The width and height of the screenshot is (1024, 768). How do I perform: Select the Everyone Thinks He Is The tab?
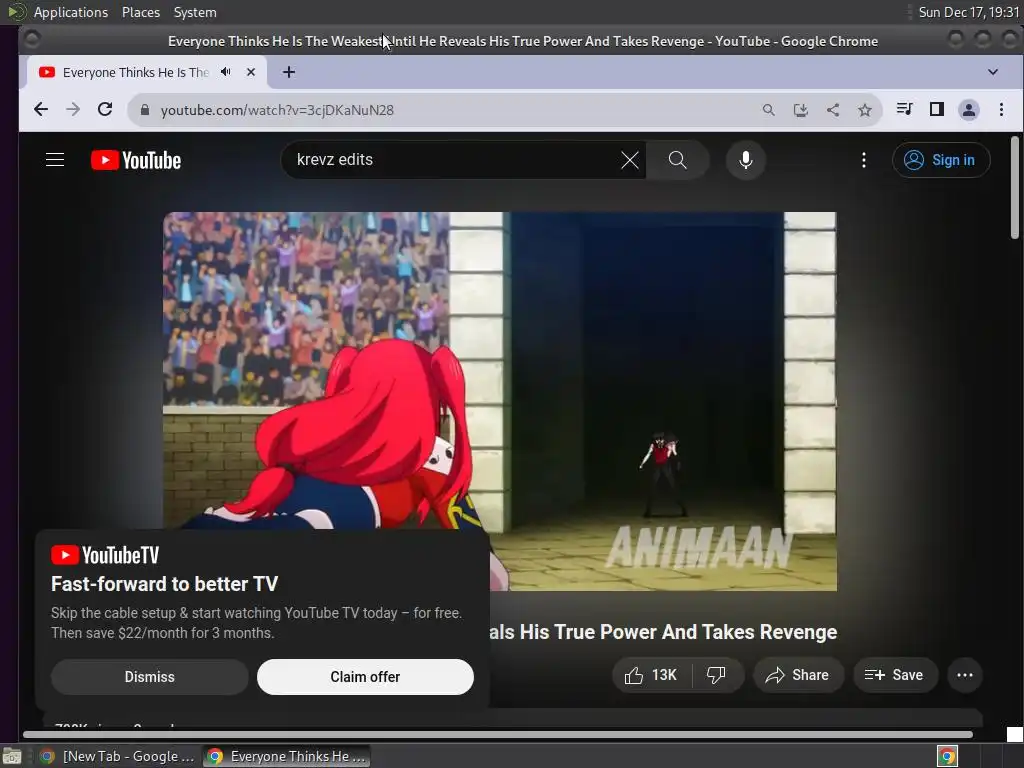[x=135, y=72]
